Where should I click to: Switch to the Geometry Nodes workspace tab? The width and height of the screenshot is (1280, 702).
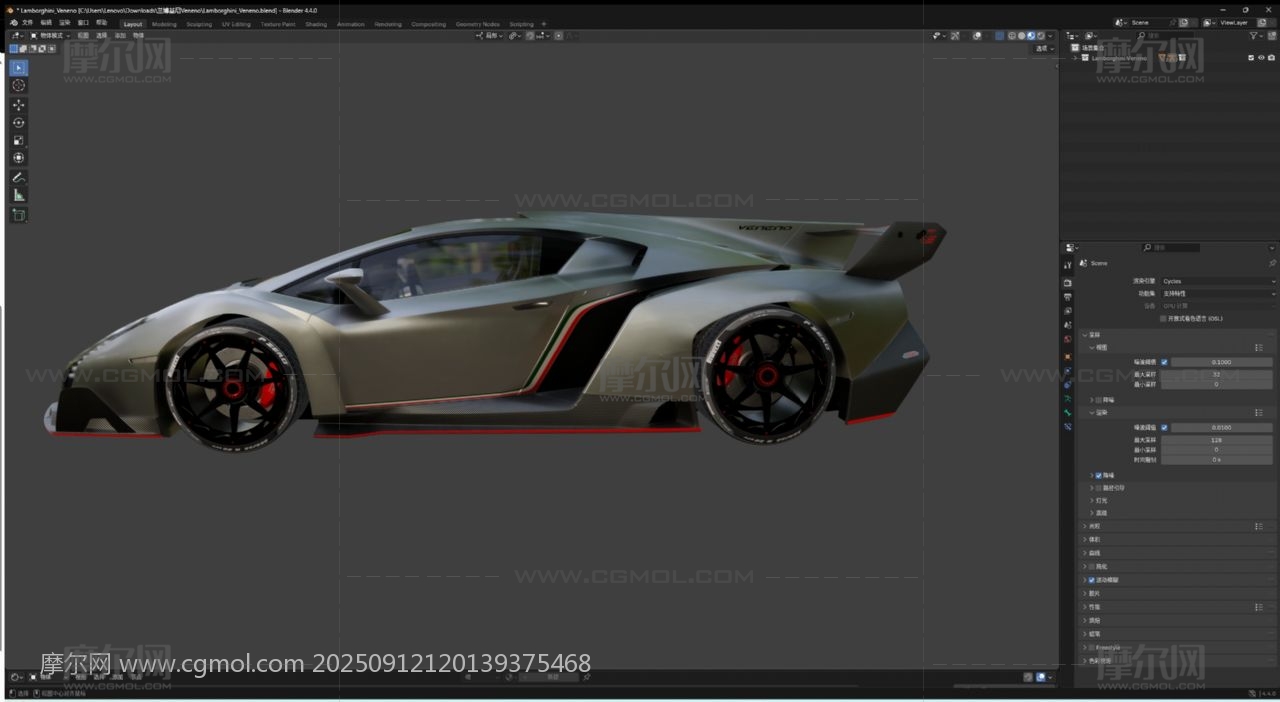coord(477,24)
